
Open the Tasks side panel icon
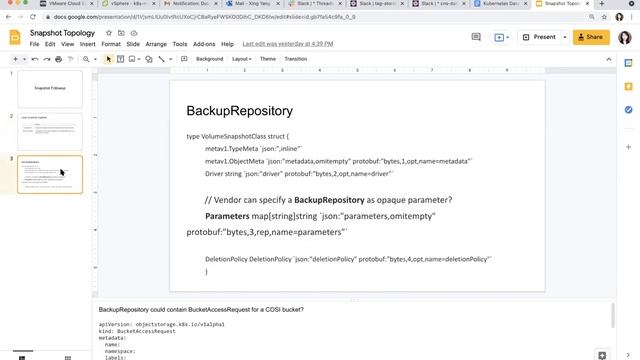(628, 109)
